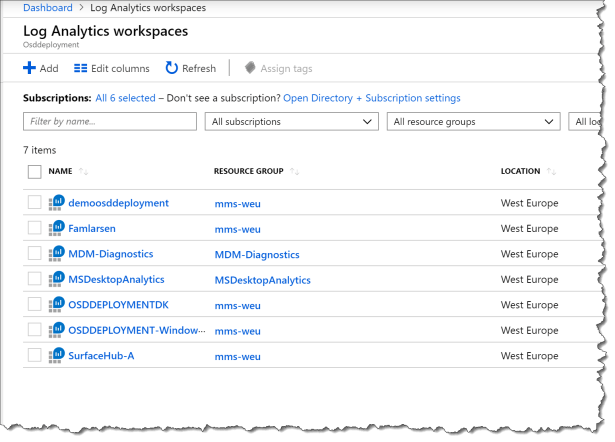The height and width of the screenshot is (442, 615).
Task: Click West Europe in Famlarsen row
Action: (x=529, y=229)
